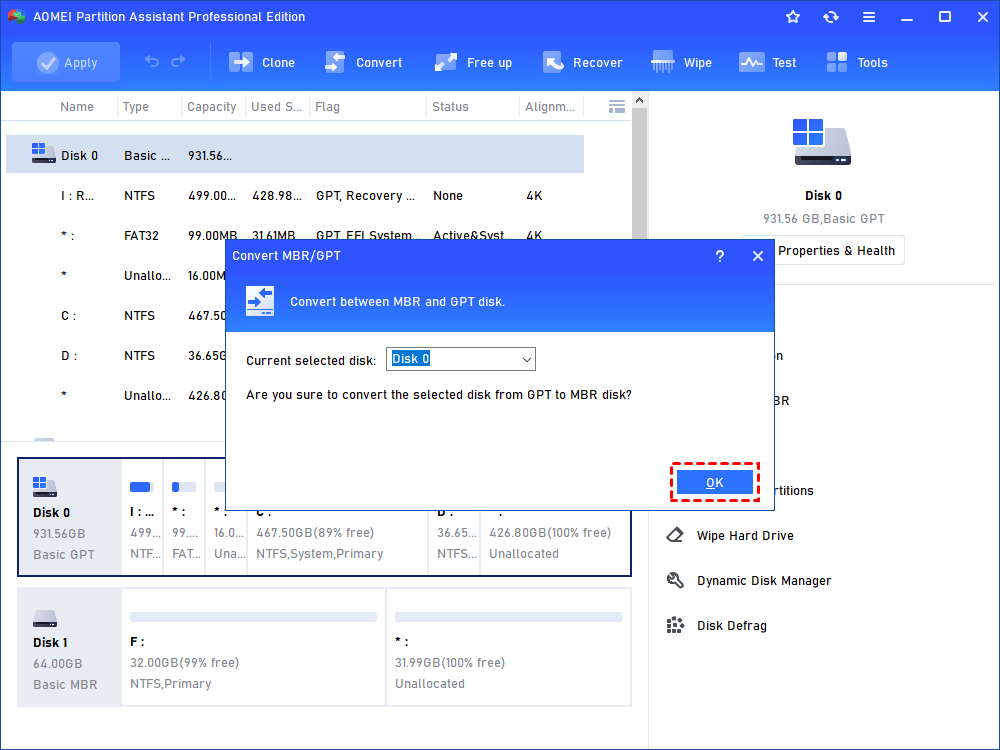1000x750 pixels.
Task: Click the Apply button
Action: pyautogui.click(x=66, y=62)
